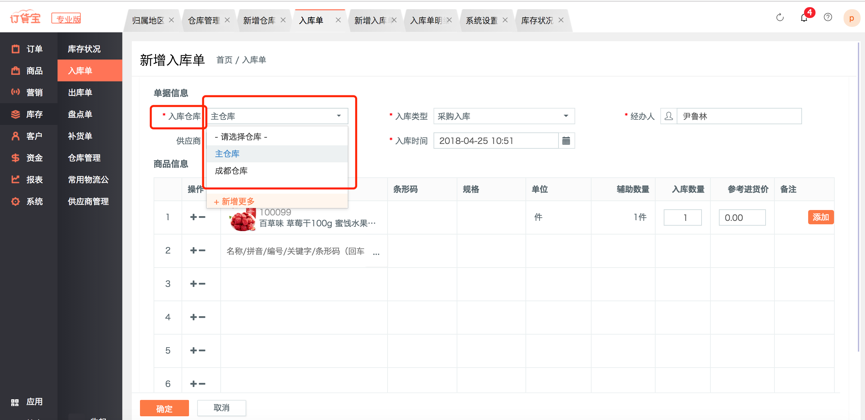Click the help question mark icon
The height and width of the screenshot is (420, 865).
point(828,17)
